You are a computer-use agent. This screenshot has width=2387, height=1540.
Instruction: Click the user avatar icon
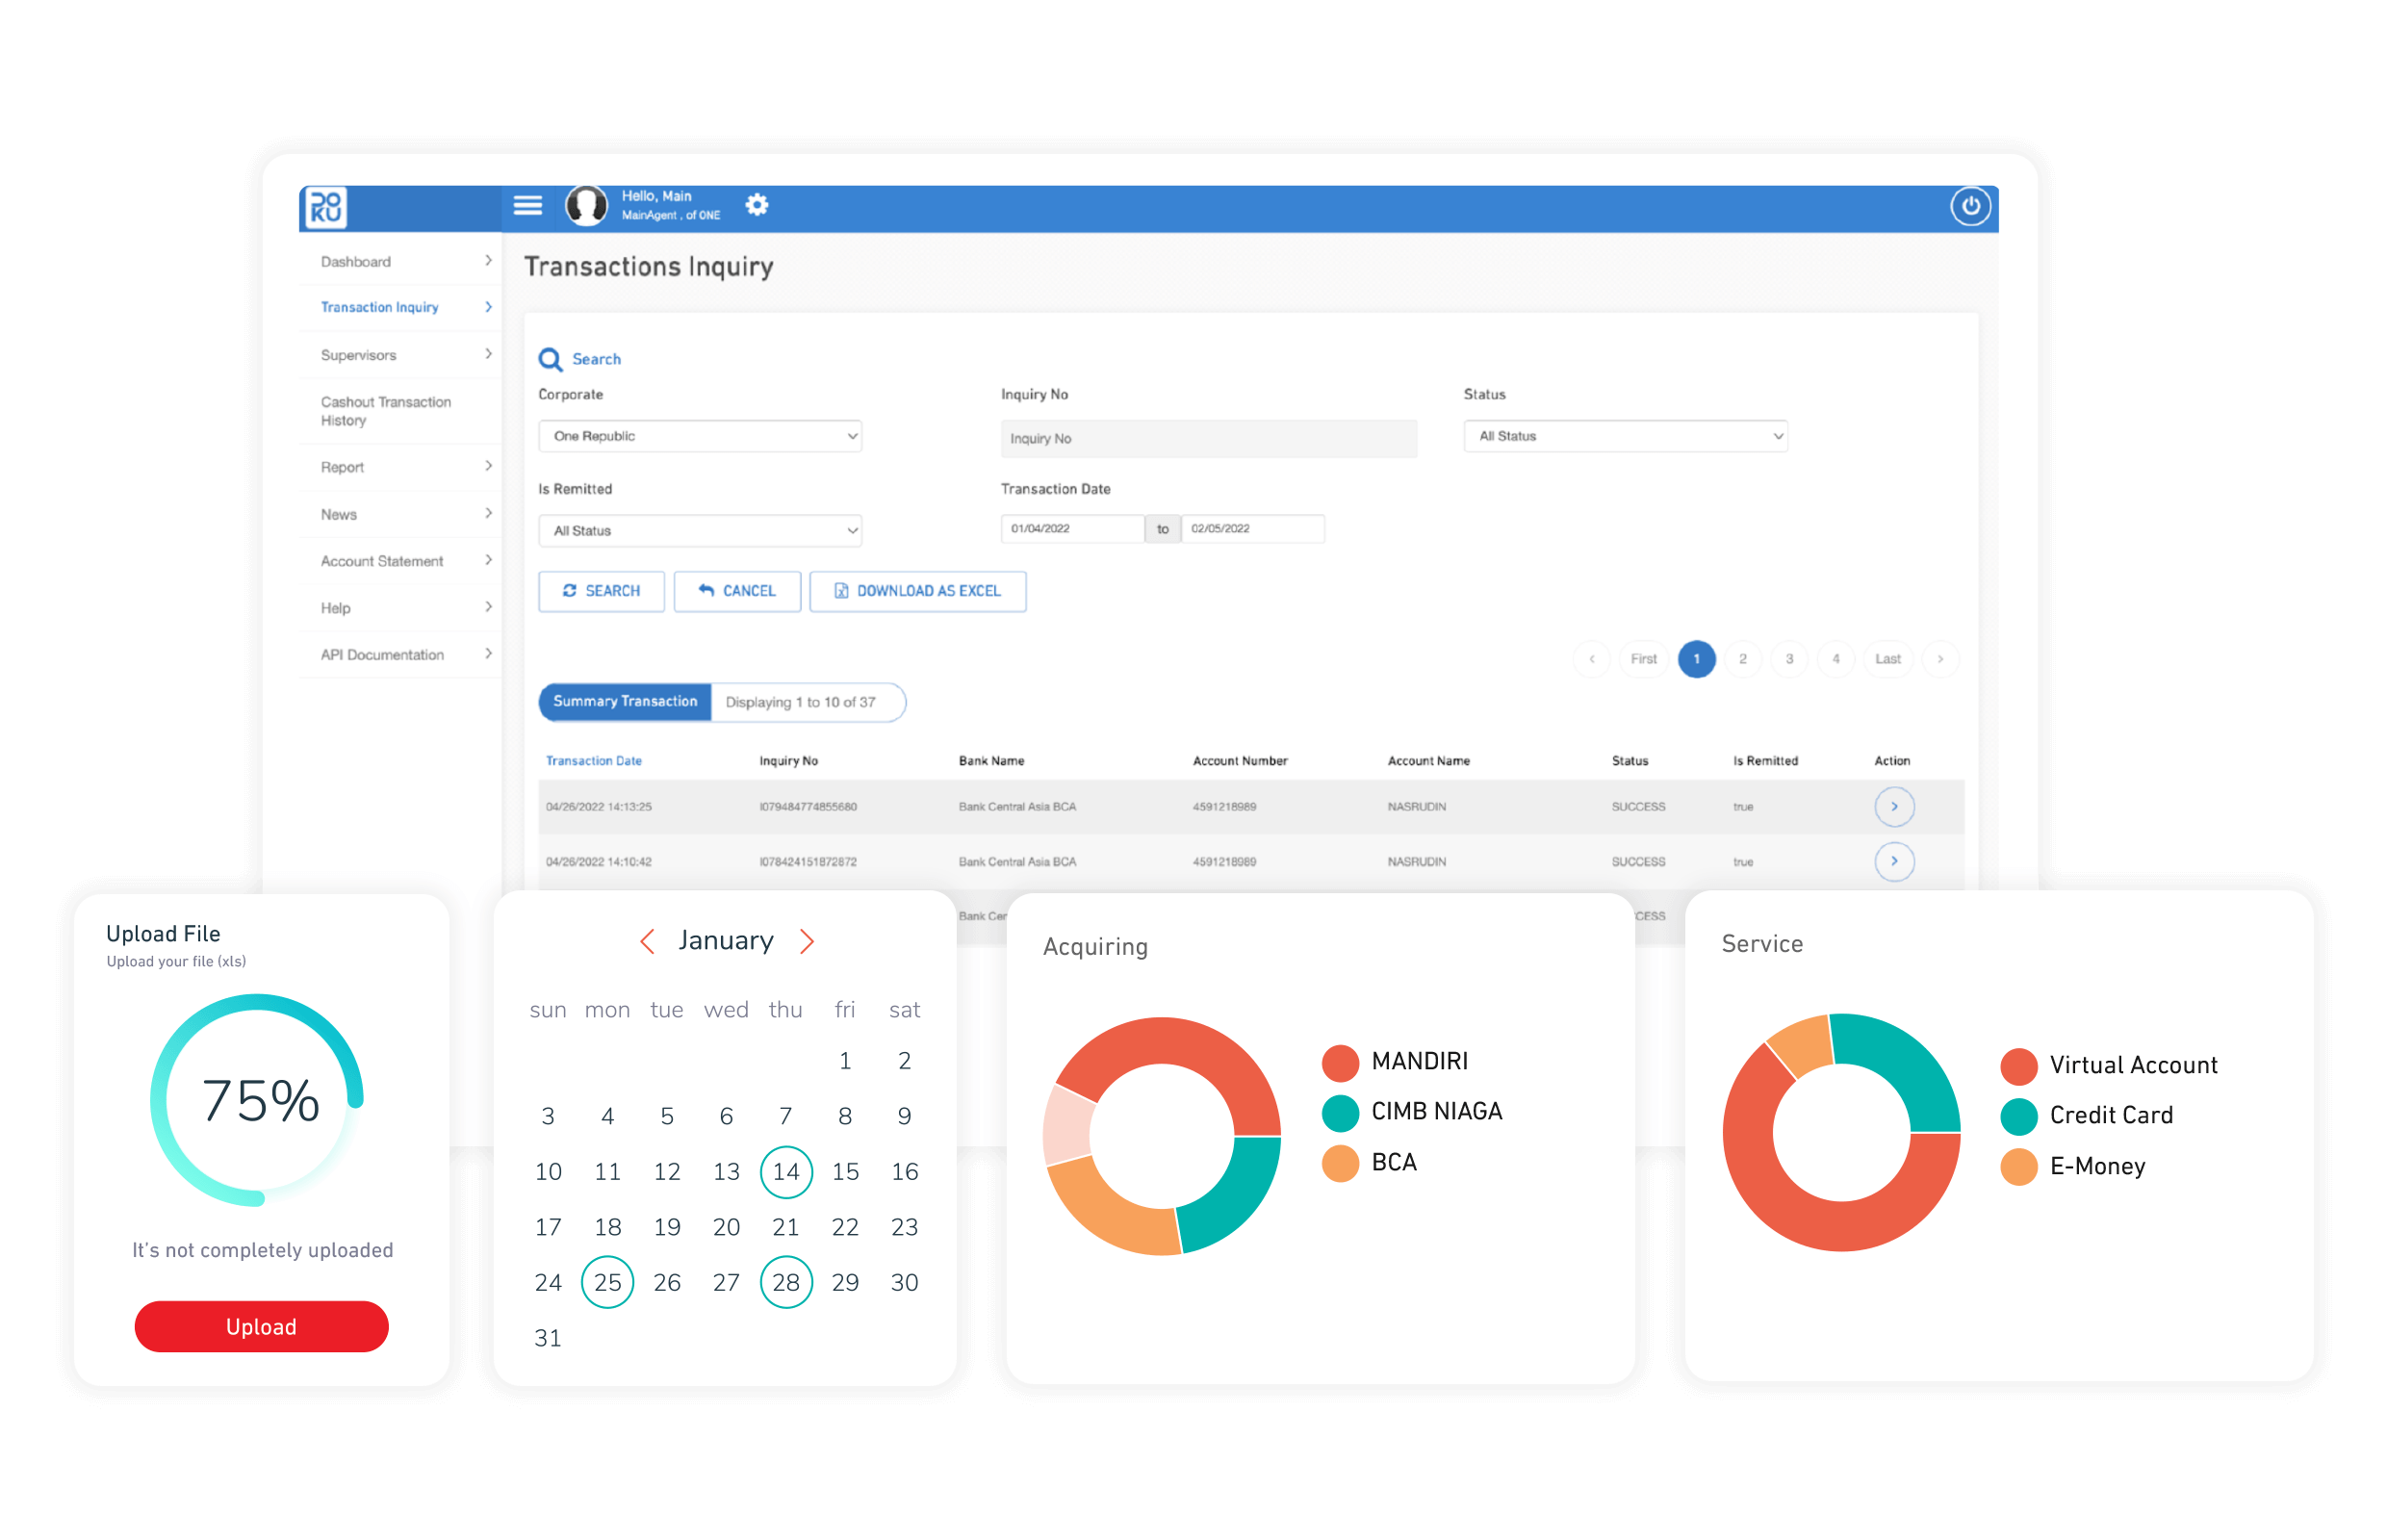click(587, 205)
